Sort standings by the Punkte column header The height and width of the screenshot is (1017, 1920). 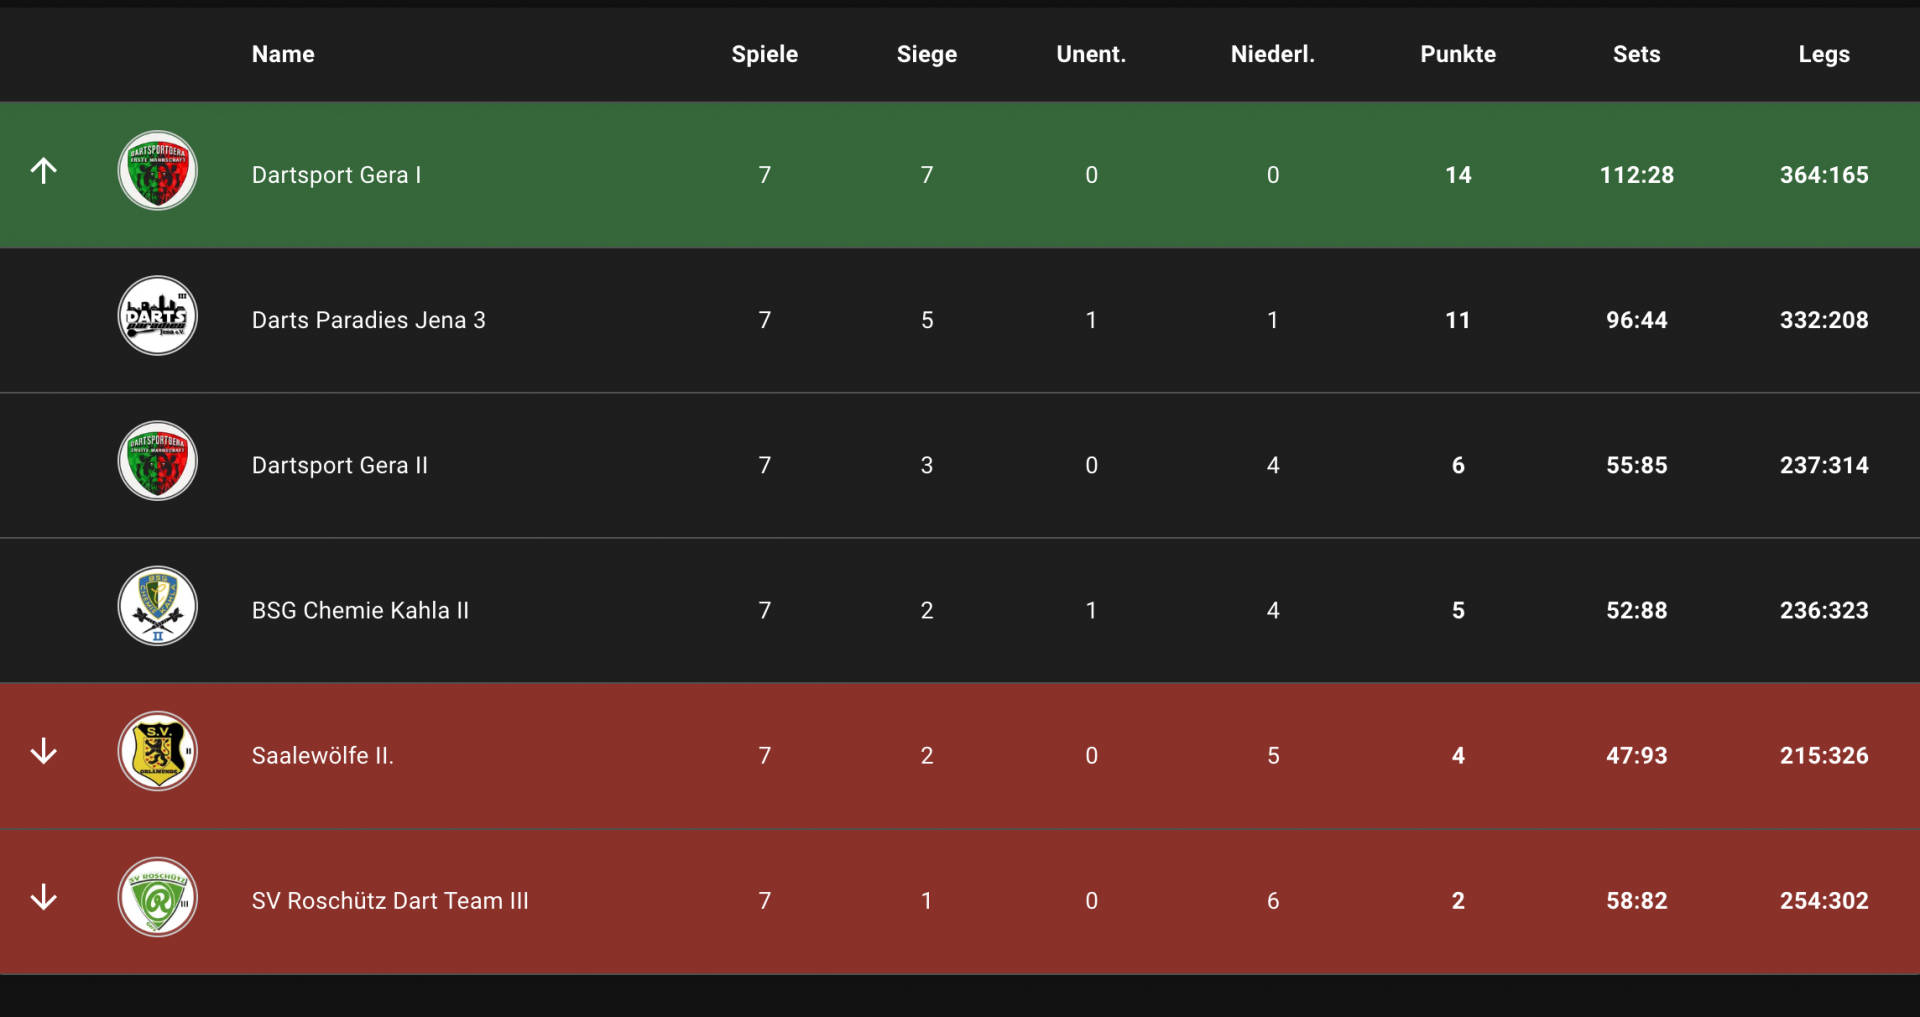(1458, 54)
